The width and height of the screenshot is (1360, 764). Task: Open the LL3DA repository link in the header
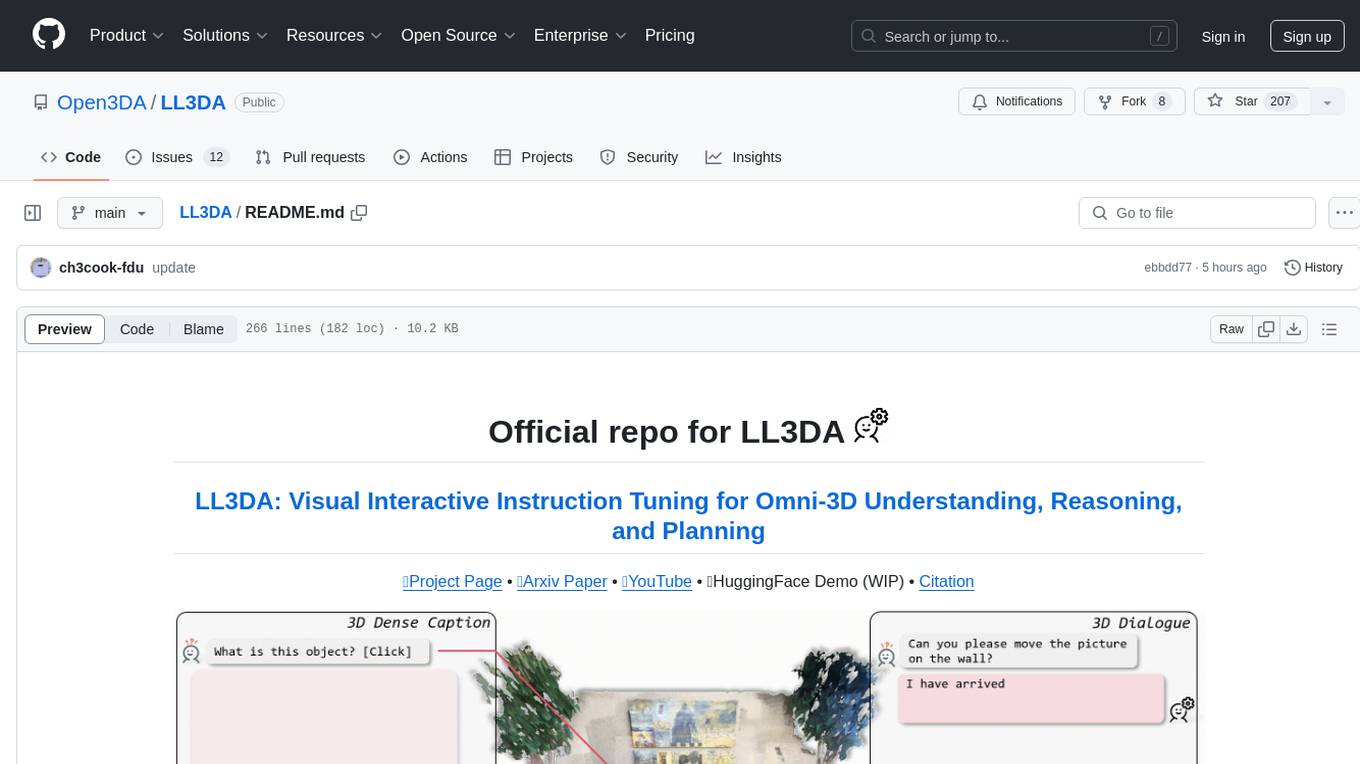pyautogui.click(x=193, y=102)
